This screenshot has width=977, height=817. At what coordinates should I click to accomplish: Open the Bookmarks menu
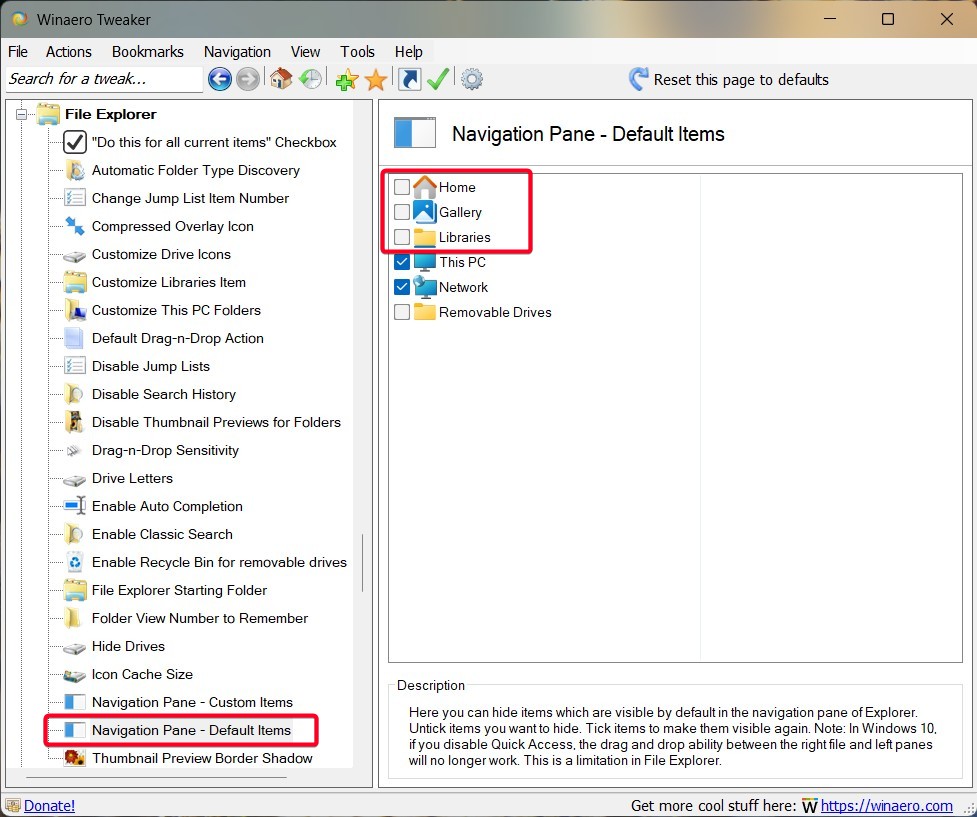(x=148, y=52)
